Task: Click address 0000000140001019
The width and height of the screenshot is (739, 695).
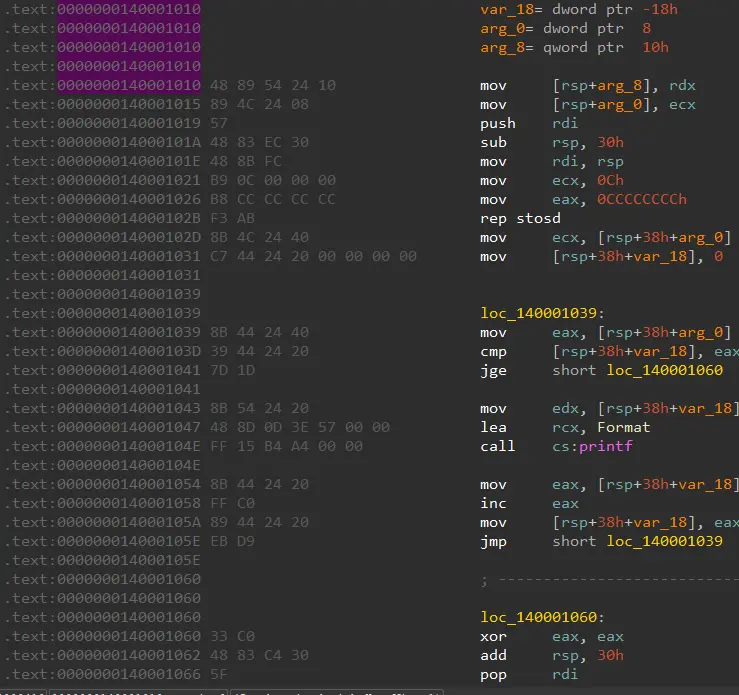Action: [129, 123]
